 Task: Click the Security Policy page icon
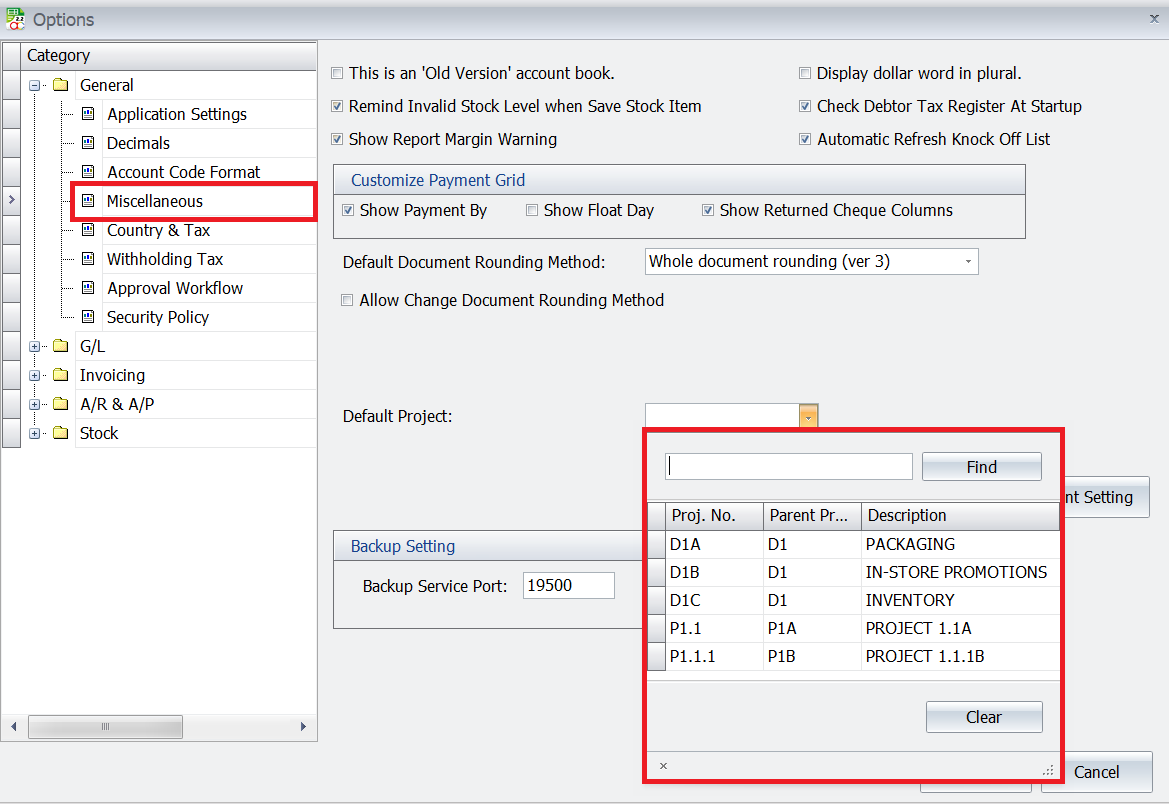[x=88, y=317]
